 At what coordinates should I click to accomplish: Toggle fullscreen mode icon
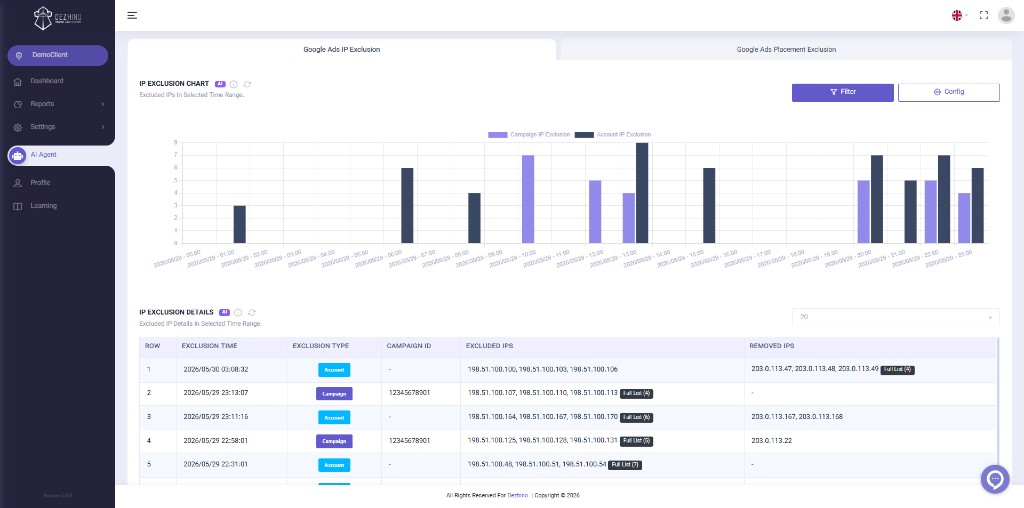984,15
